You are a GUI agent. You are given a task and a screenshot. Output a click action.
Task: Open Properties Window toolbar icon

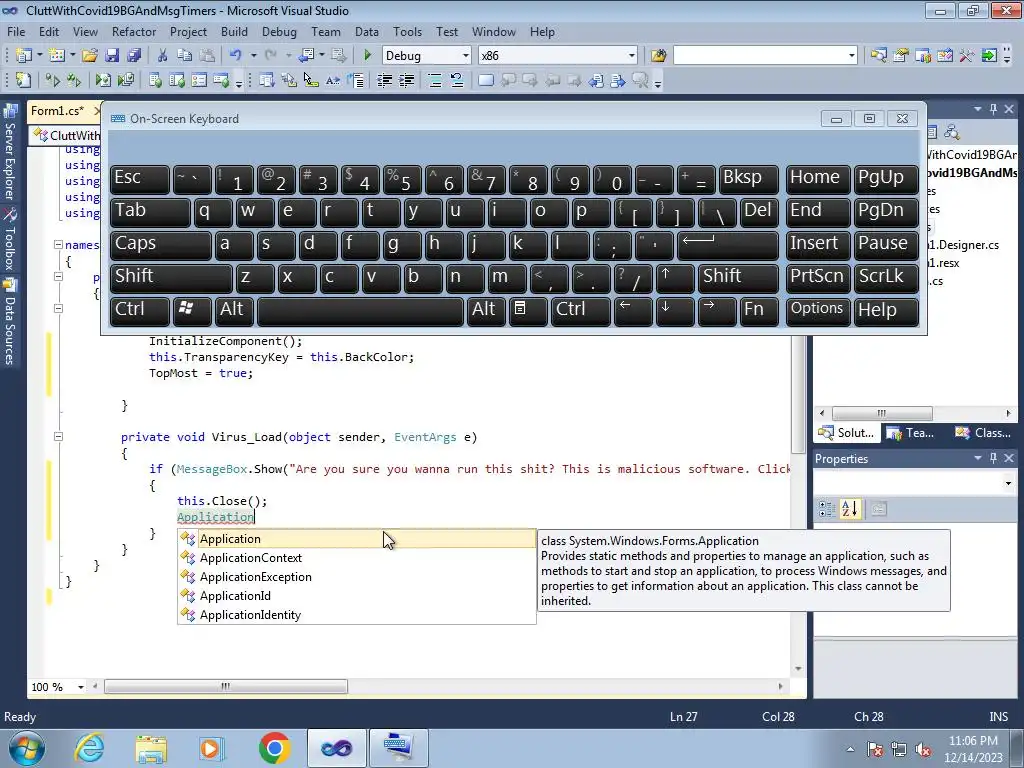point(901,56)
